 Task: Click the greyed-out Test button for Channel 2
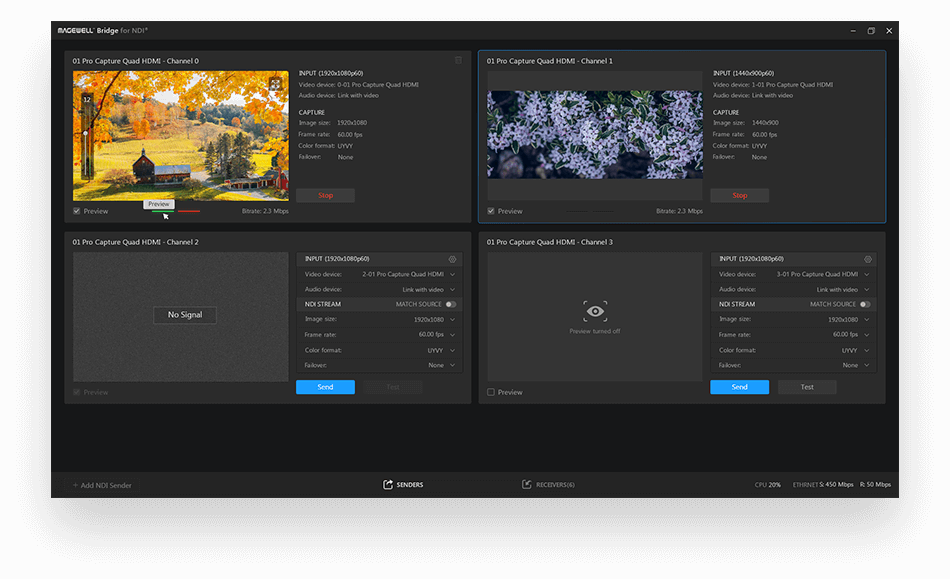(393, 387)
